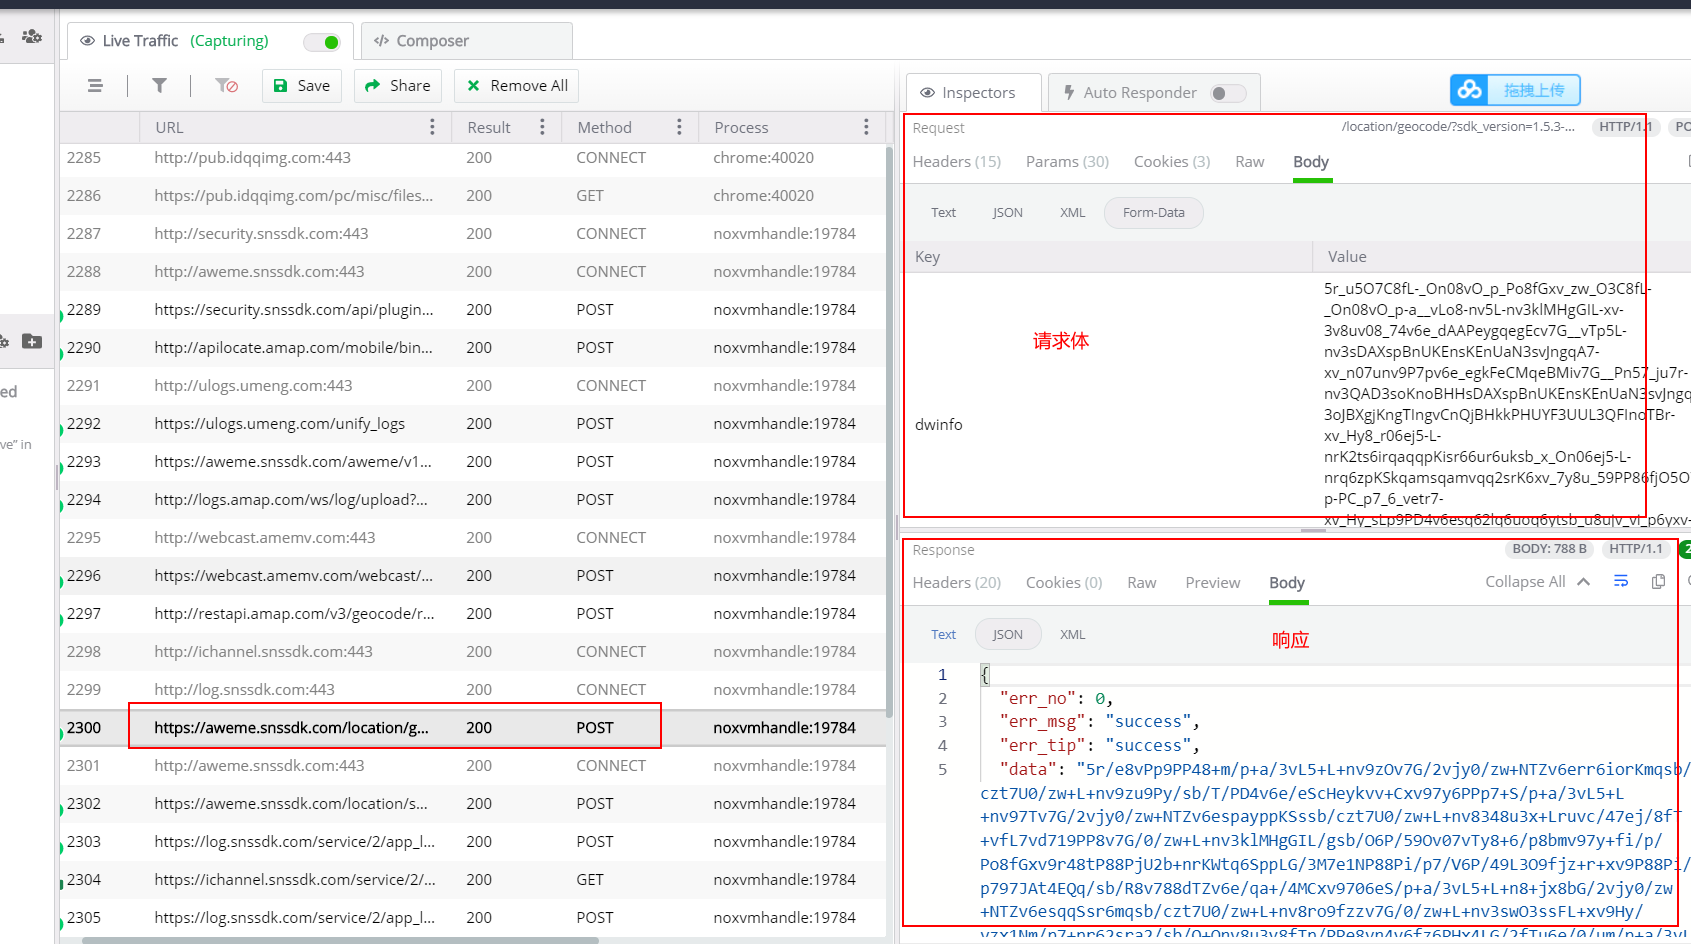The height and width of the screenshot is (944, 1691).
Task: Select session 2297 restapi.amap.com geocode row
Action: [472, 613]
